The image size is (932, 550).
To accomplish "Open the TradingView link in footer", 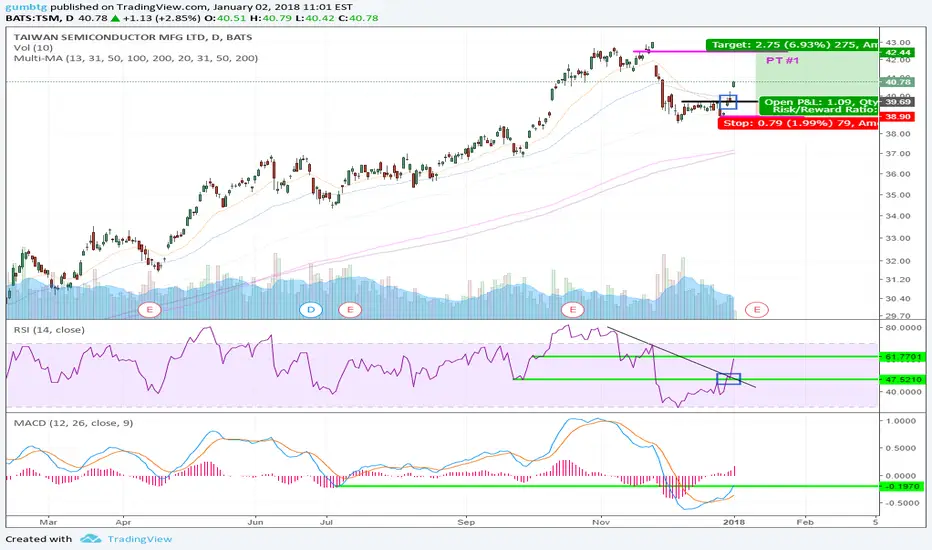I will 140,539.
